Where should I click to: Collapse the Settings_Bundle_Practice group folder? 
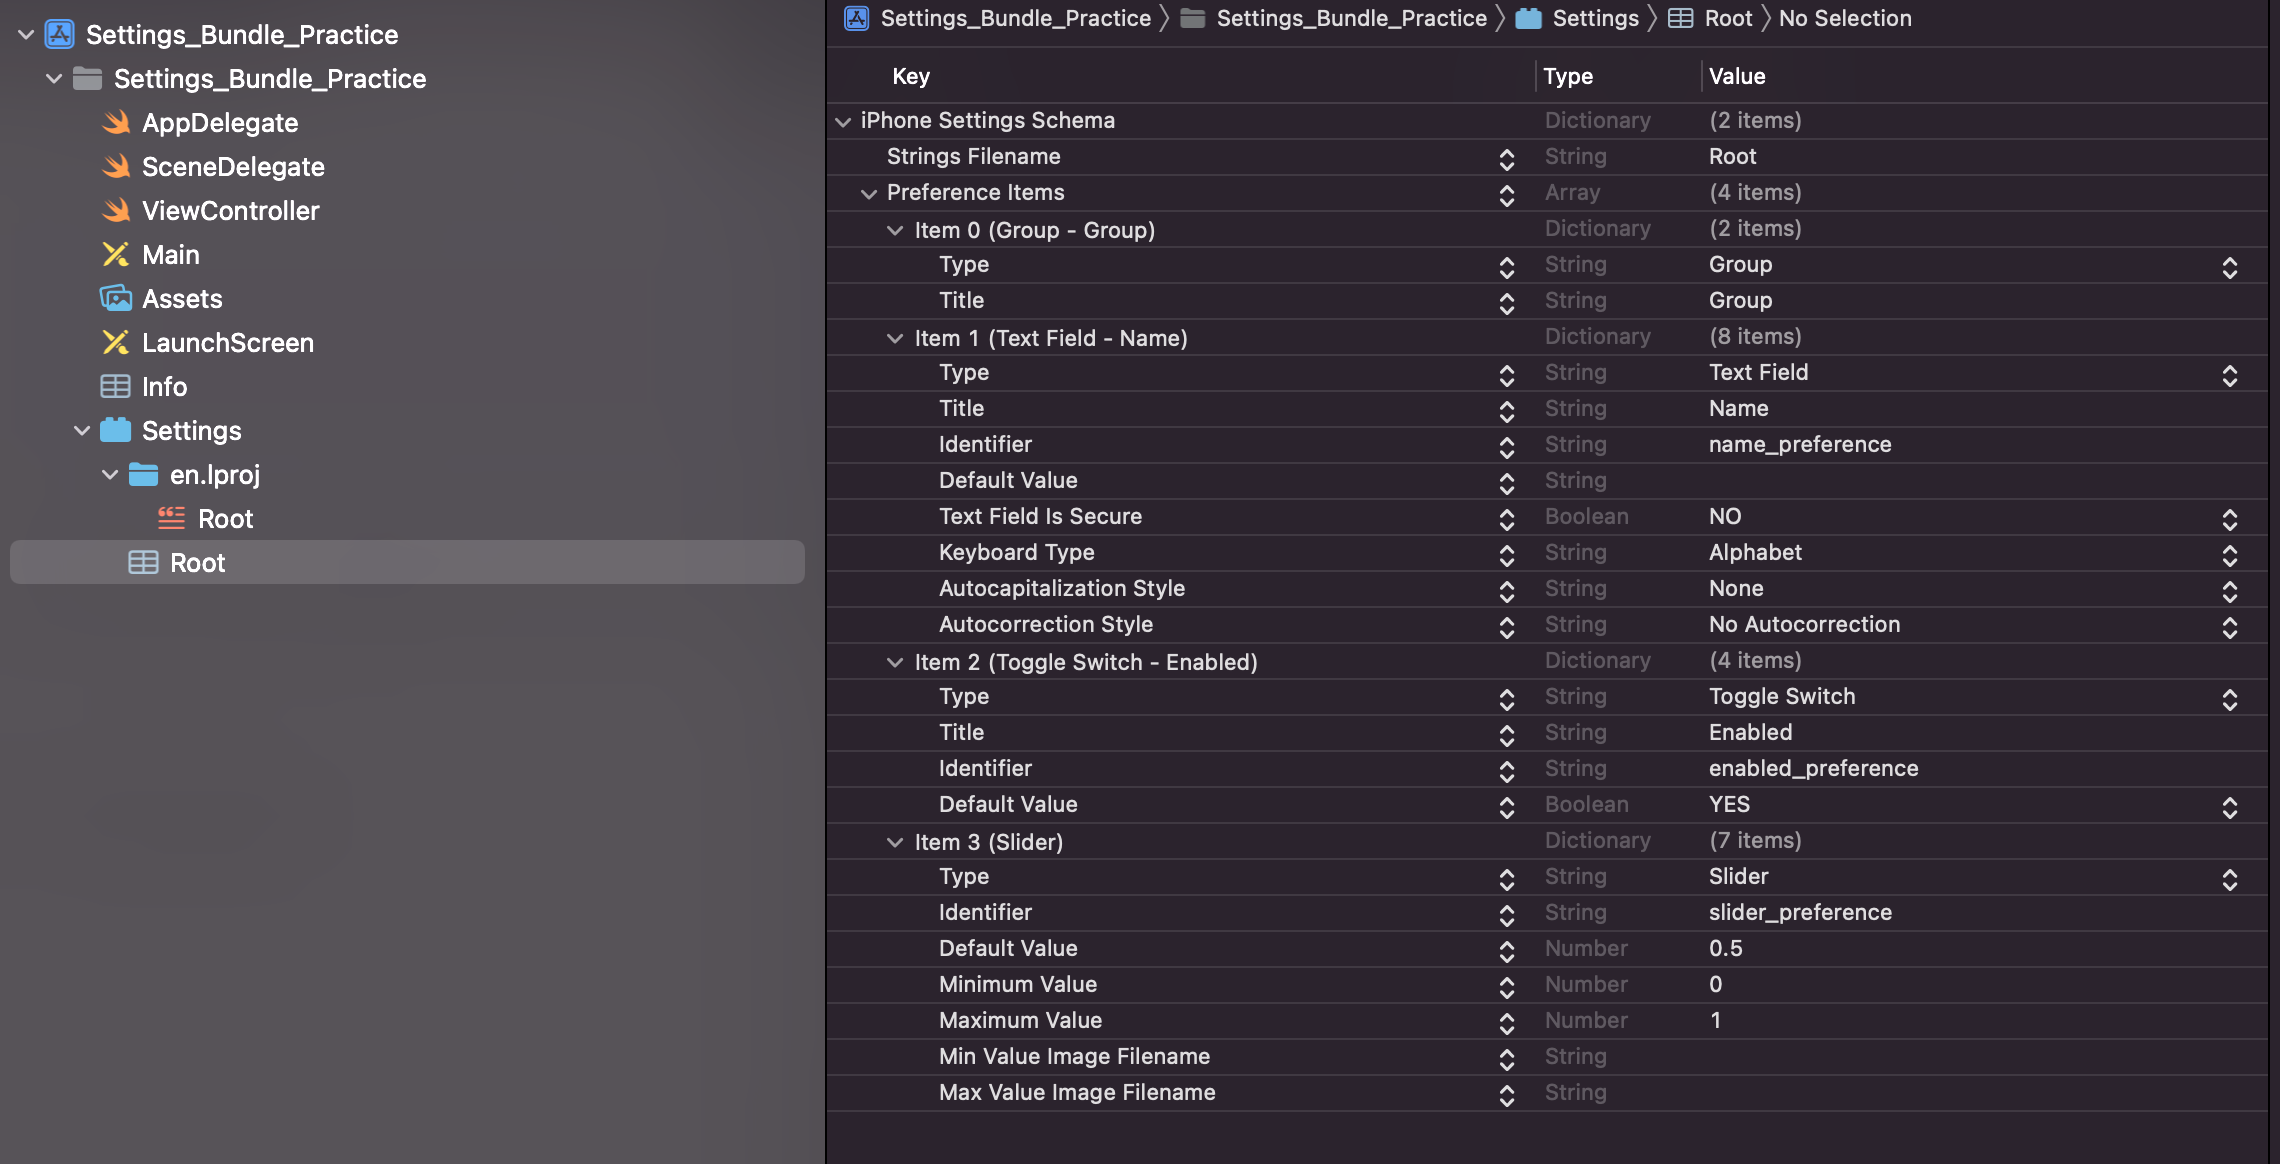click(54, 79)
